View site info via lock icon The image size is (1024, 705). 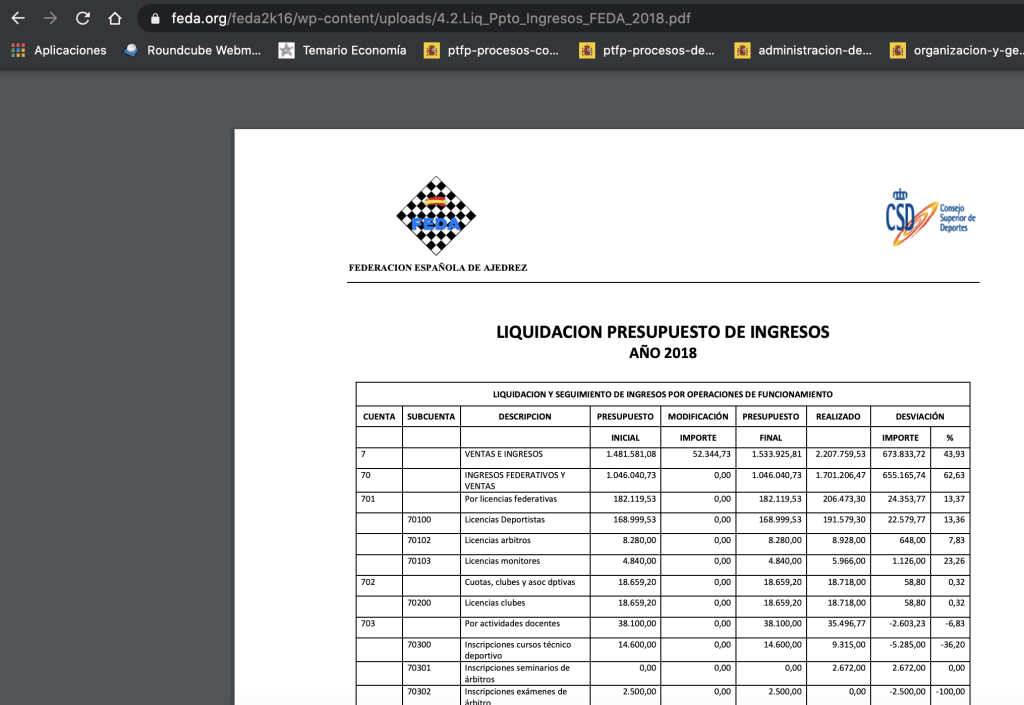click(154, 18)
